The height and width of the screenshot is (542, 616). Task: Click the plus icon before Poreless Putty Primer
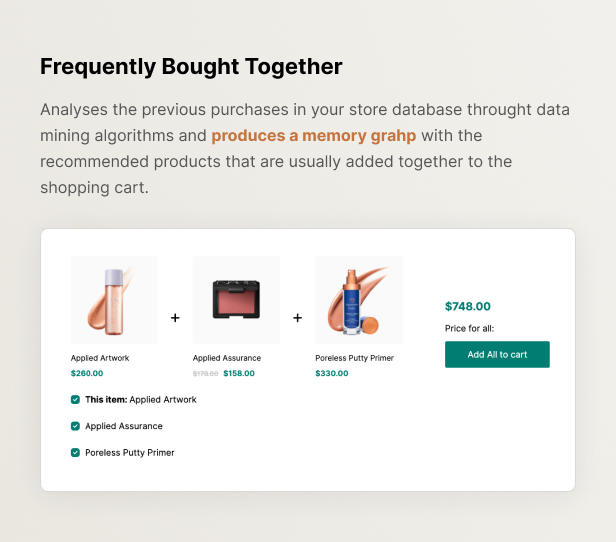[297, 317]
